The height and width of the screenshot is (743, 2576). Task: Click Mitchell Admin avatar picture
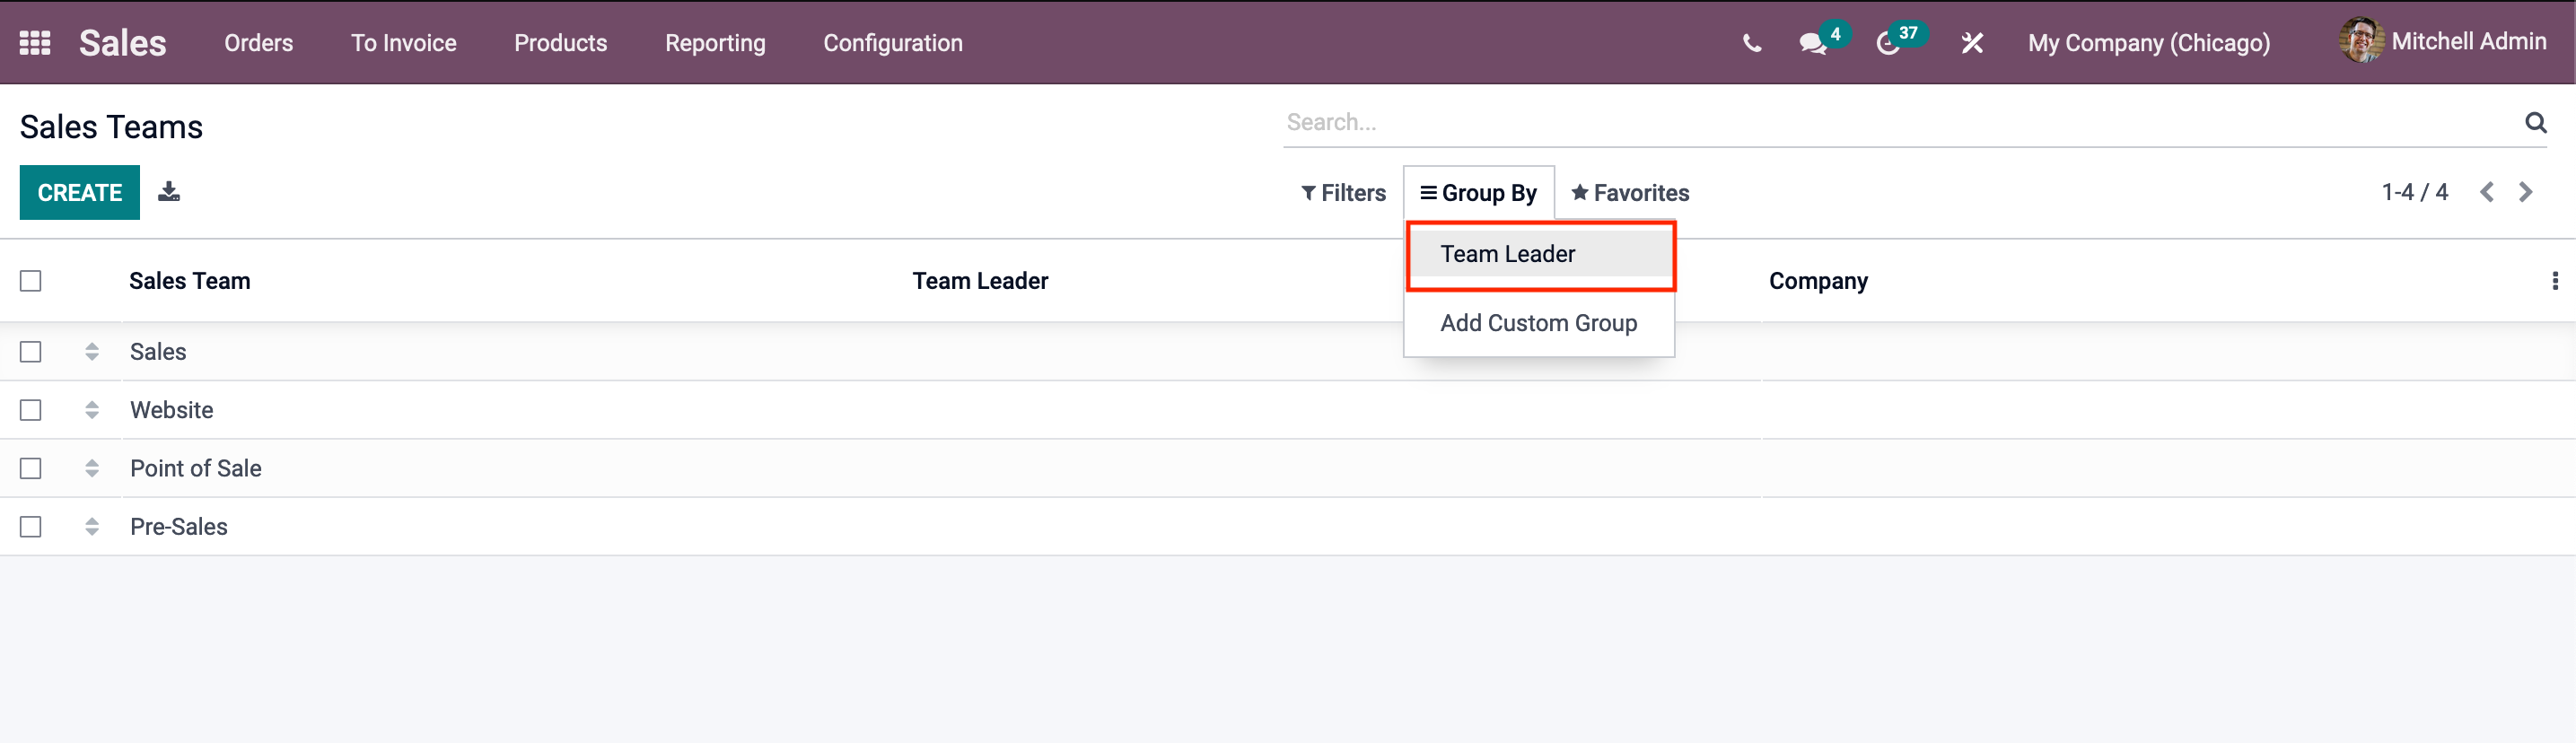point(2361,41)
